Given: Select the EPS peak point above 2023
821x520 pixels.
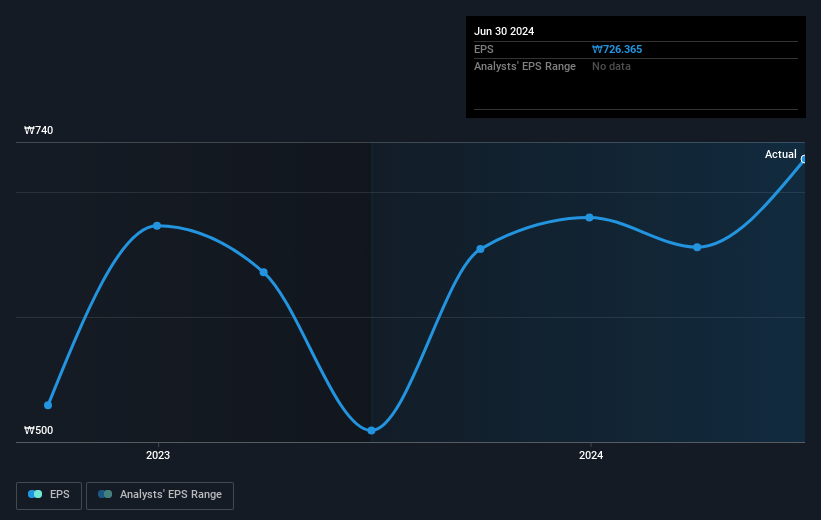Looking at the screenshot, I should [x=157, y=226].
